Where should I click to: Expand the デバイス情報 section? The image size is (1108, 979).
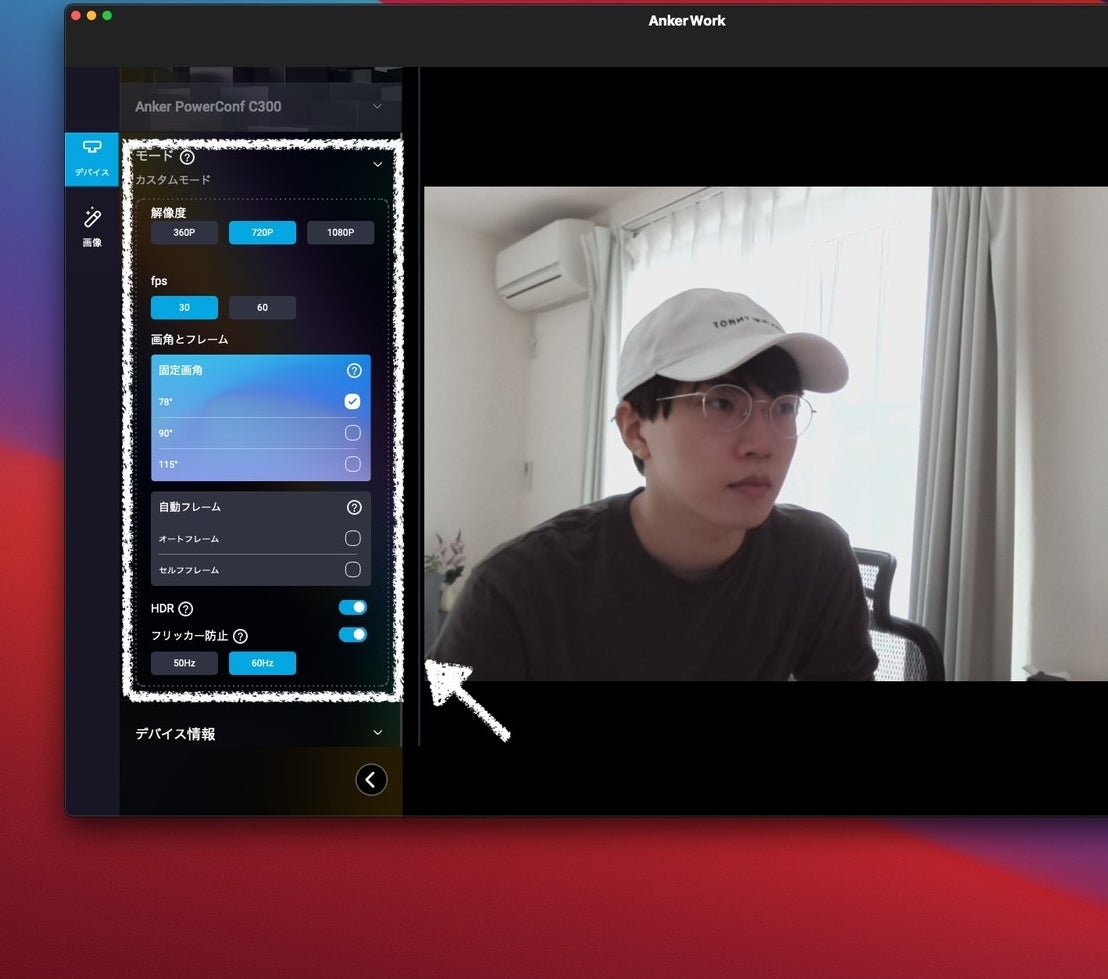coord(377,733)
